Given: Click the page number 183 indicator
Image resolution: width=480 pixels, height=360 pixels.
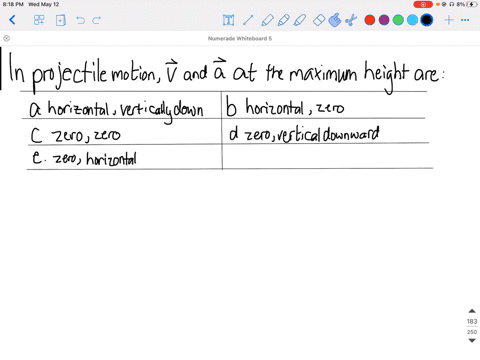Looking at the screenshot, I should point(472,321).
